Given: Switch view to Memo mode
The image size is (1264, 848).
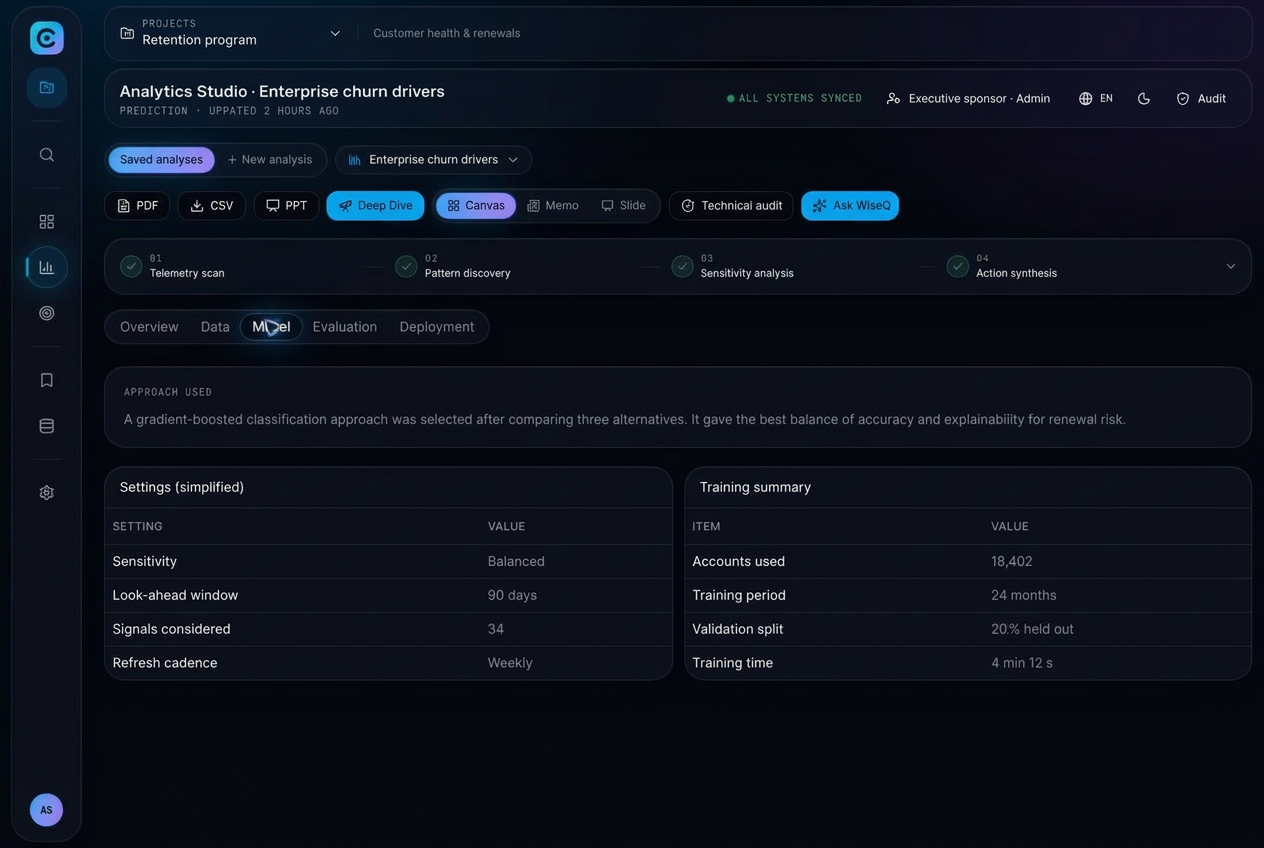Looking at the screenshot, I should [x=553, y=206].
